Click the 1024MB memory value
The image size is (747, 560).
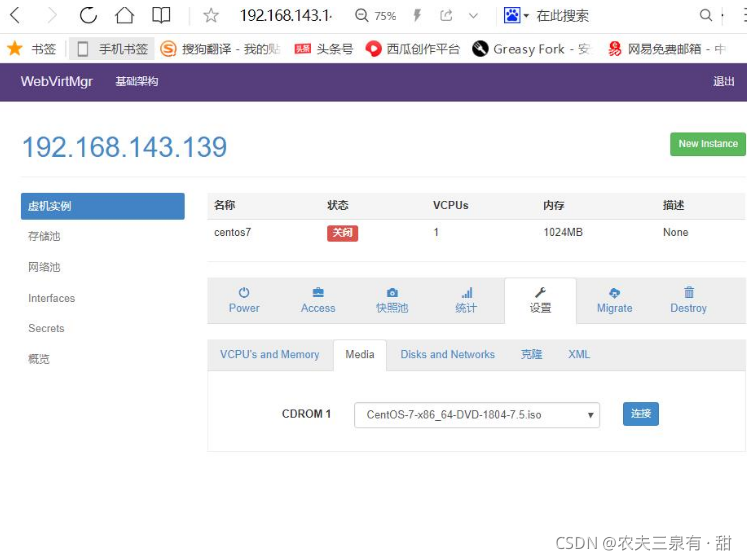(x=563, y=233)
